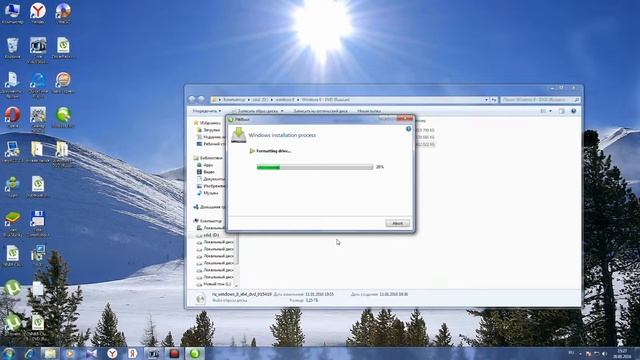
Task: Select Компьютер in Explorer sidebar
Action: pyautogui.click(x=208, y=221)
